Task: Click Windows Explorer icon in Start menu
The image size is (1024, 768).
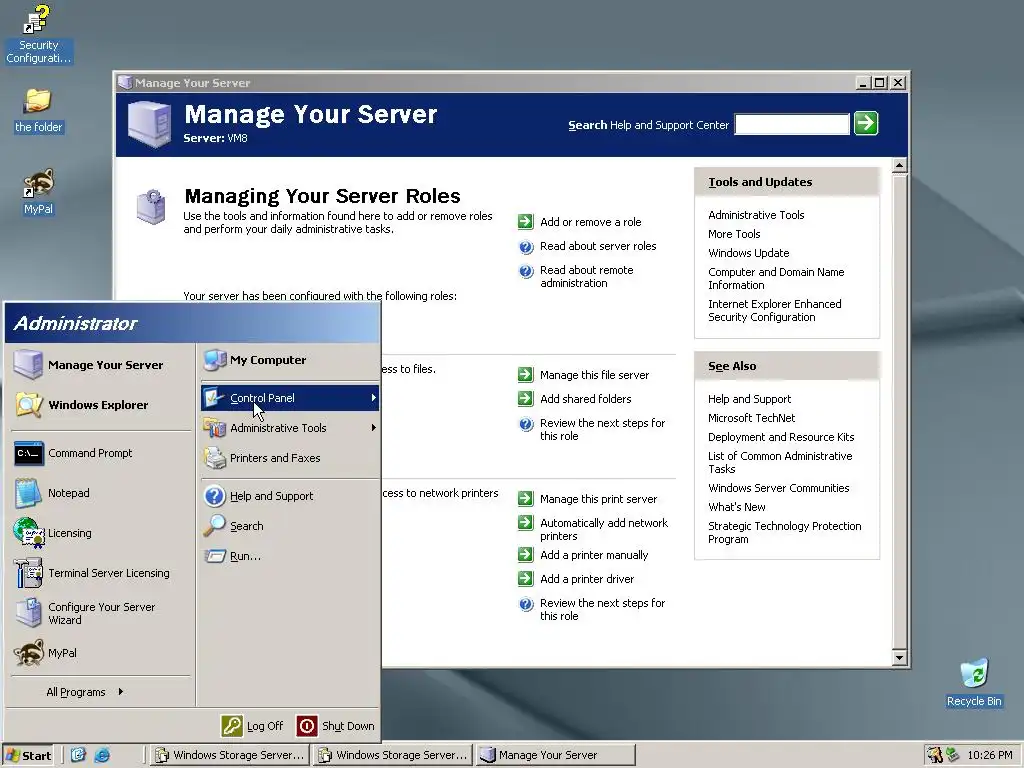Action: point(28,405)
